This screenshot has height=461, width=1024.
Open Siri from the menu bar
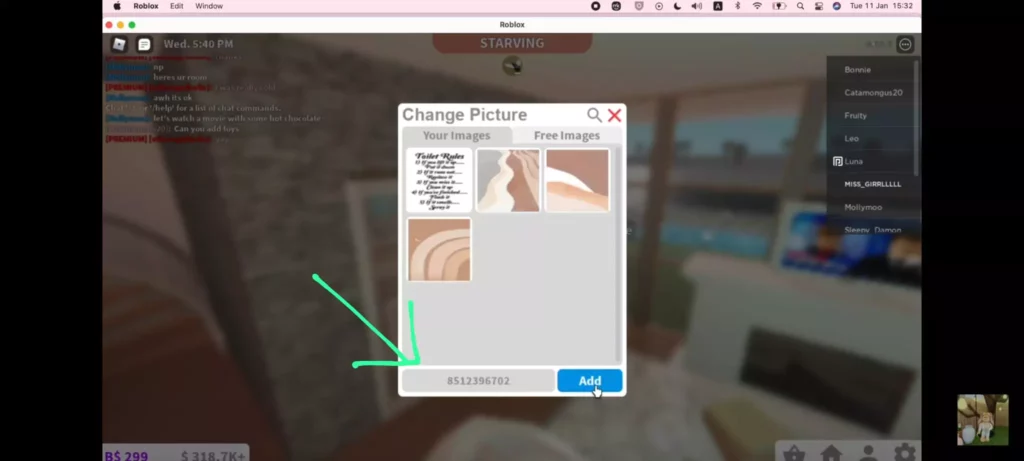click(x=837, y=6)
